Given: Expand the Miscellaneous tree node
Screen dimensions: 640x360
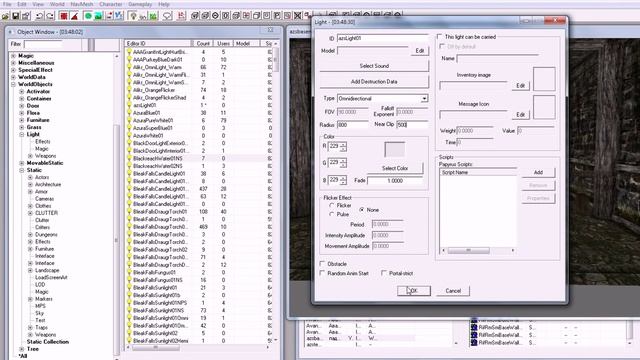Looking at the screenshot, I should pos(13,63).
